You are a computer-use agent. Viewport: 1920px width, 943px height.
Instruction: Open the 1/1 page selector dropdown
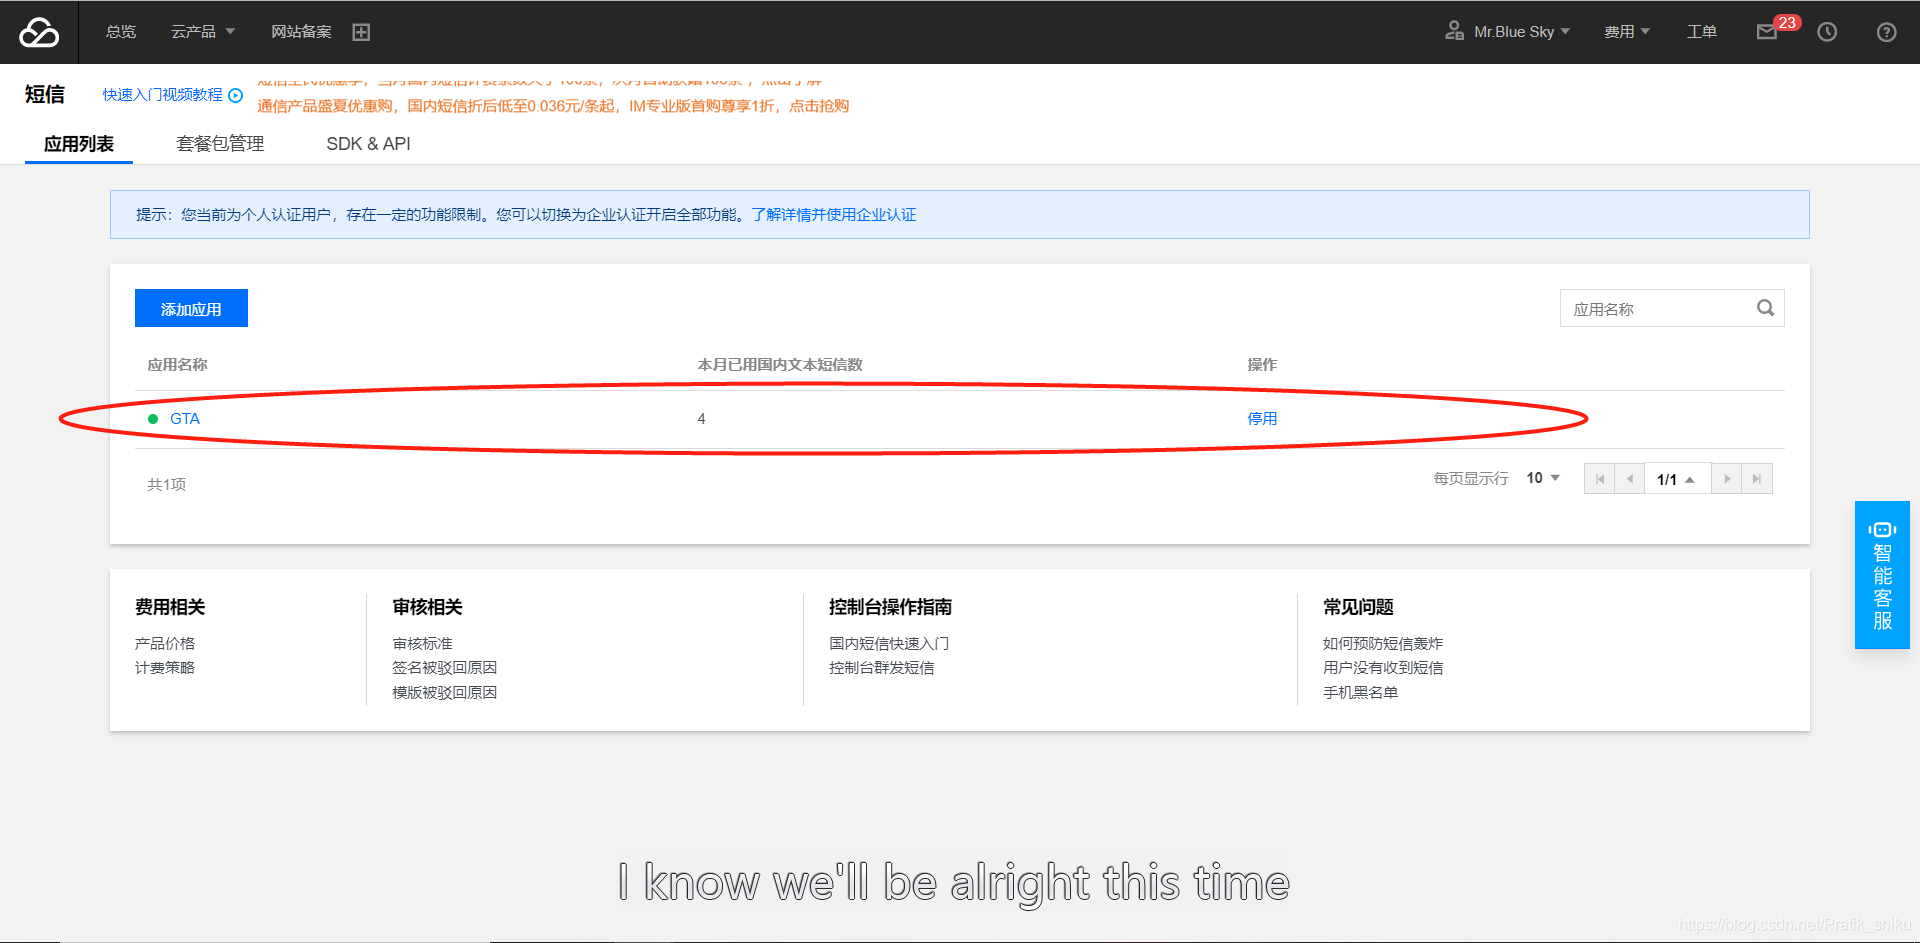coord(1677,479)
